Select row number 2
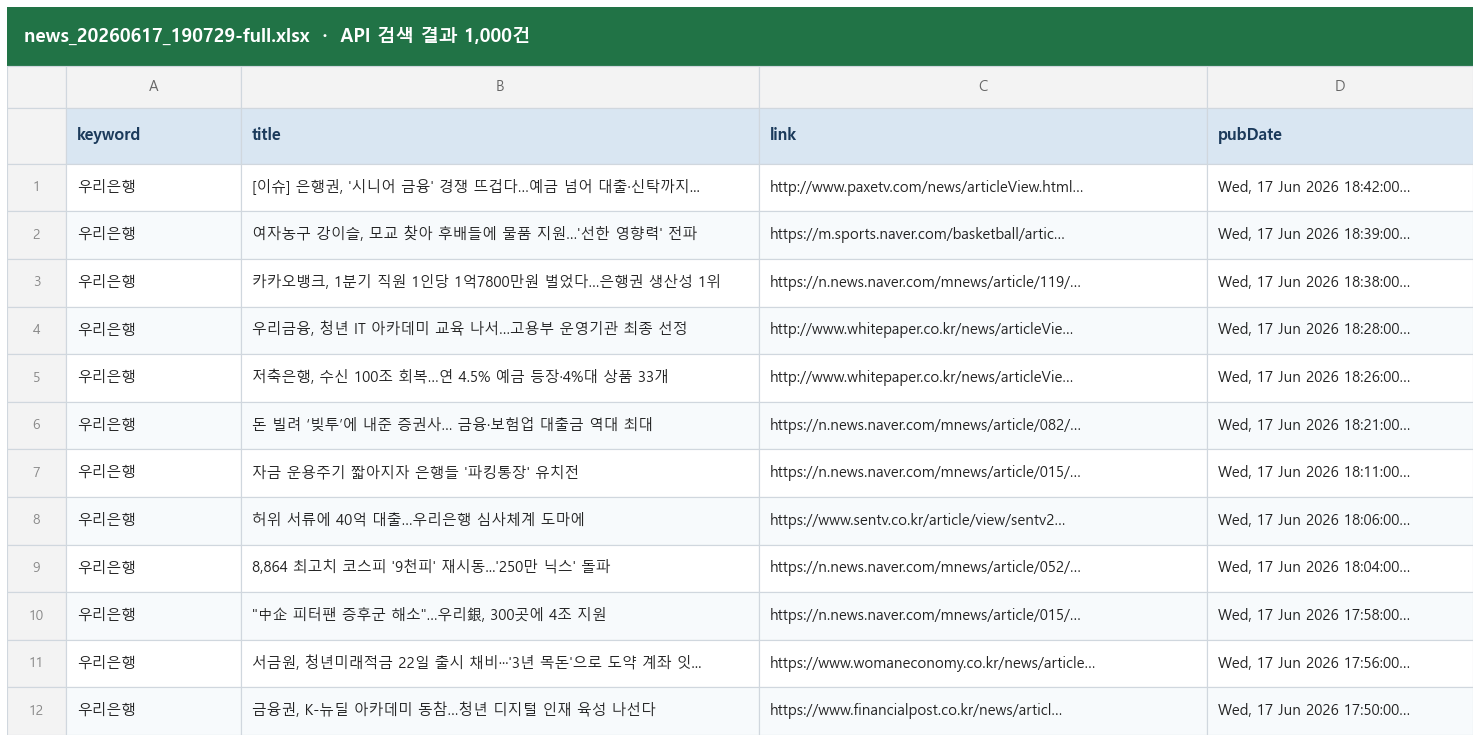This screenshot has height=742, width=1479. tap(37, 235)
